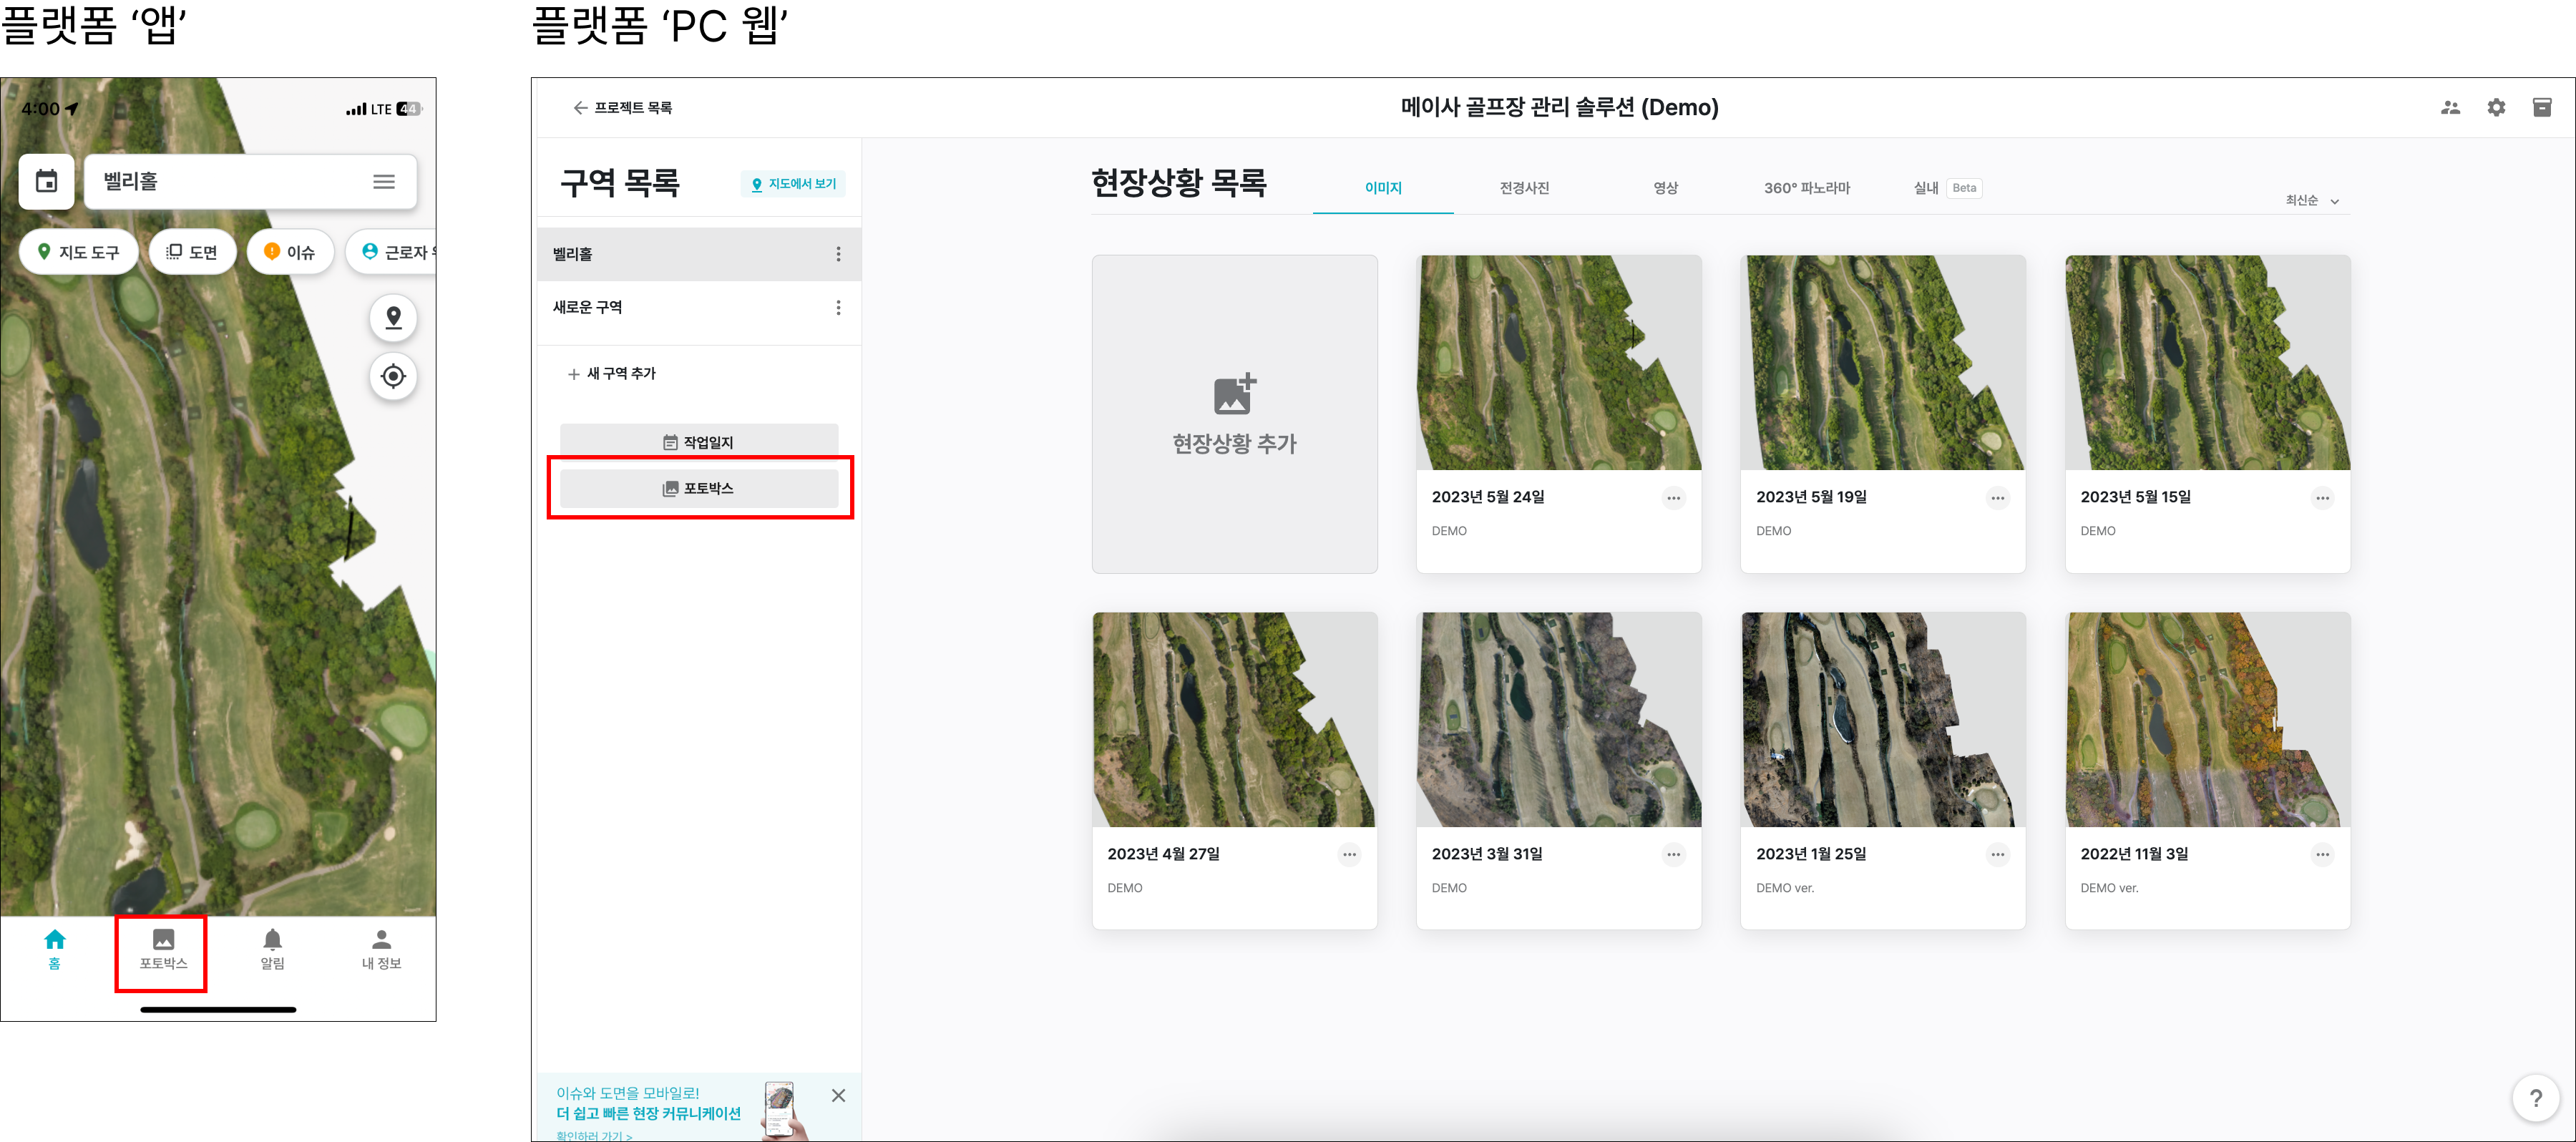Viewport: 2576px width, 1142px height.
Task: Click 지도에서 보기 link
Action: pyautogui.click(x=794, y=184)
